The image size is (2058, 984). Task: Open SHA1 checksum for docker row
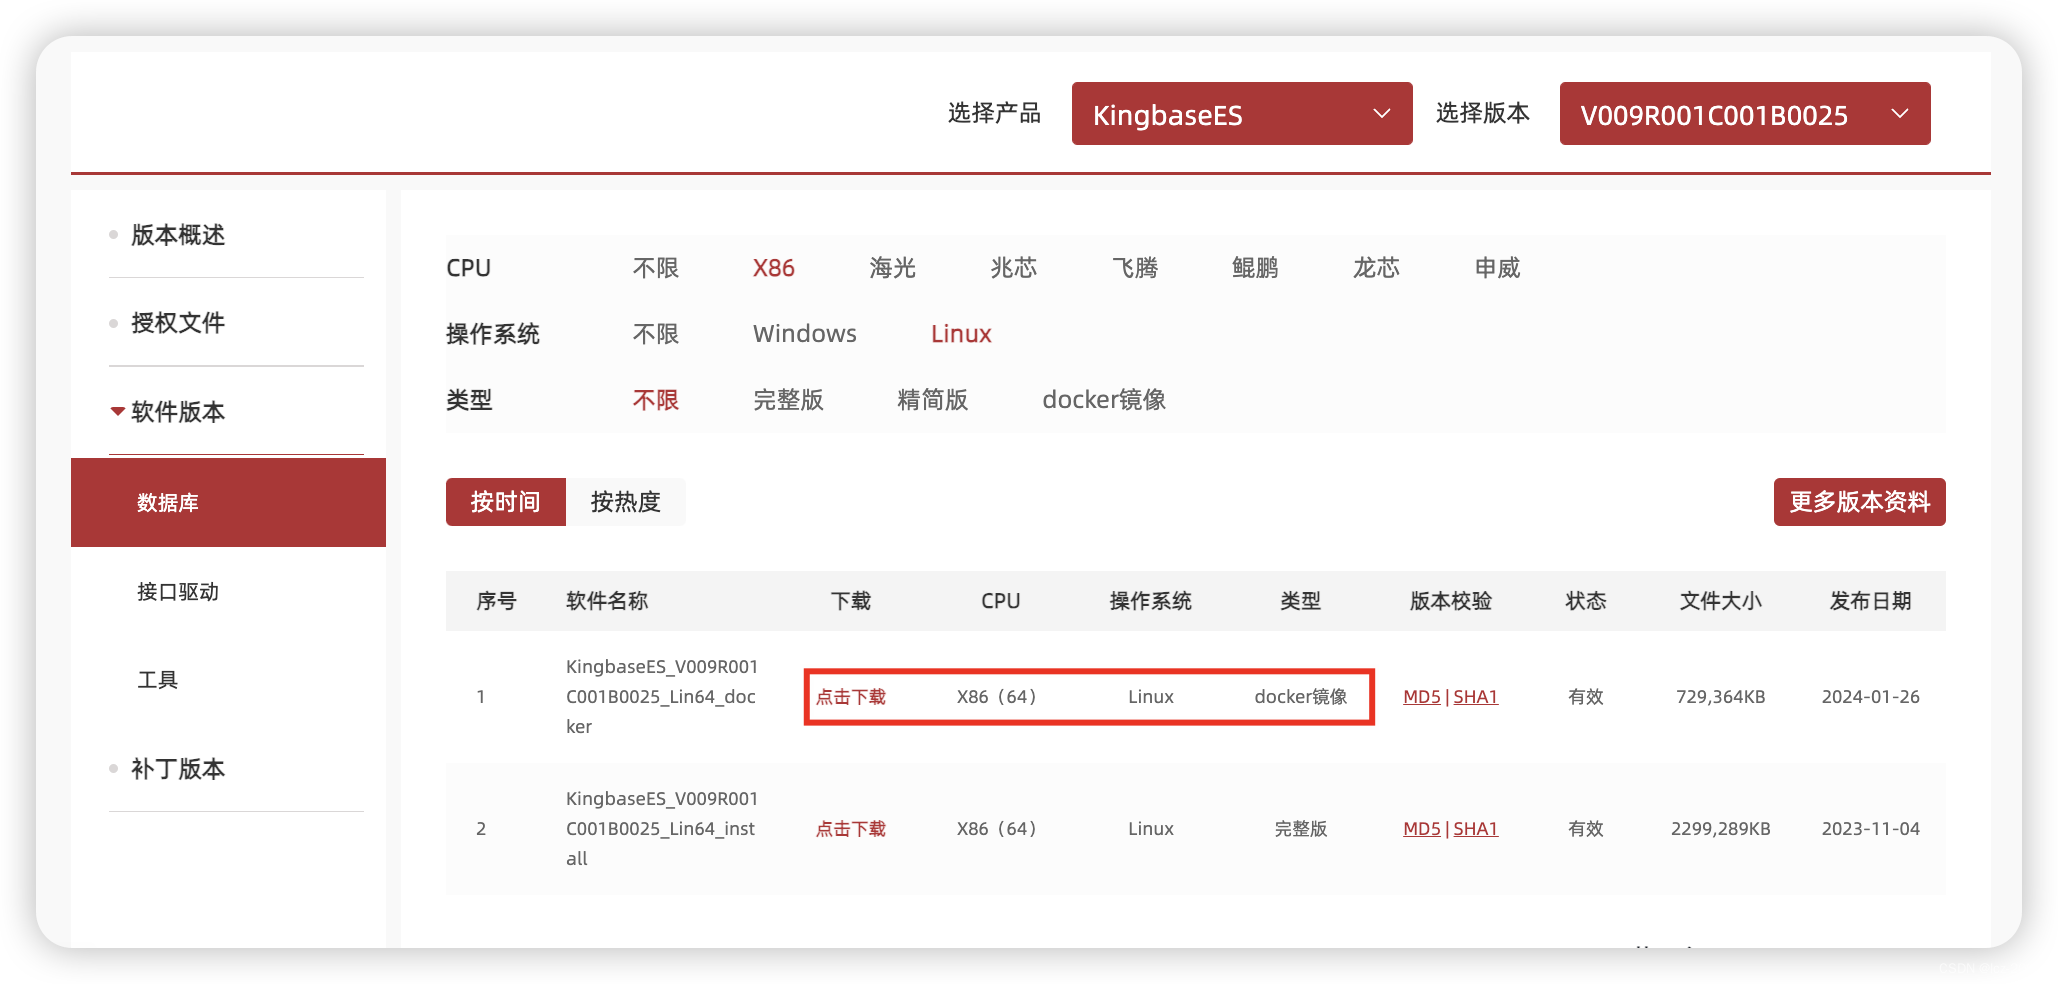click(x=1475, y=697)
